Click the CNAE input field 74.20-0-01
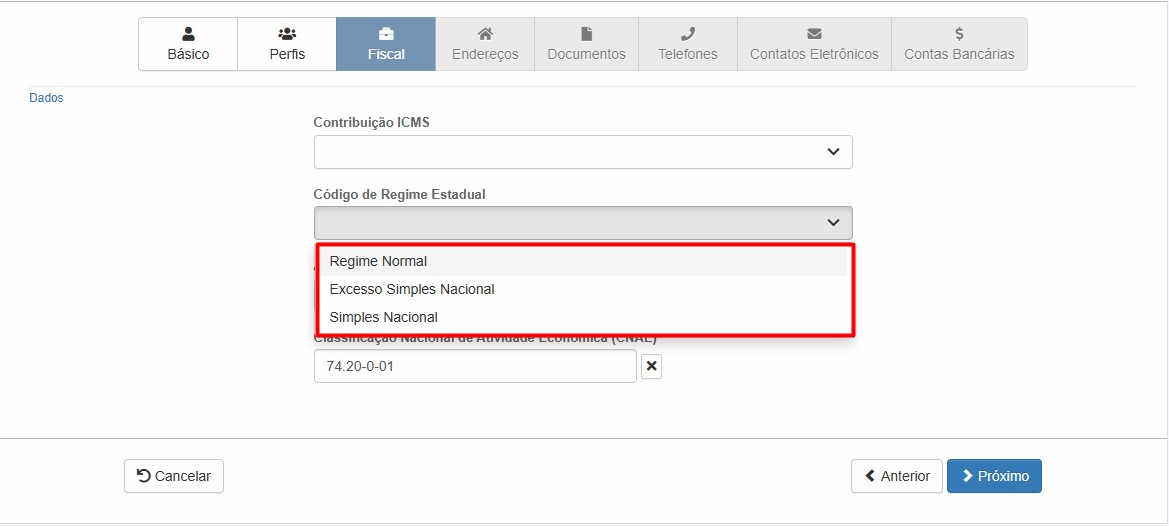 pos(474,366)
